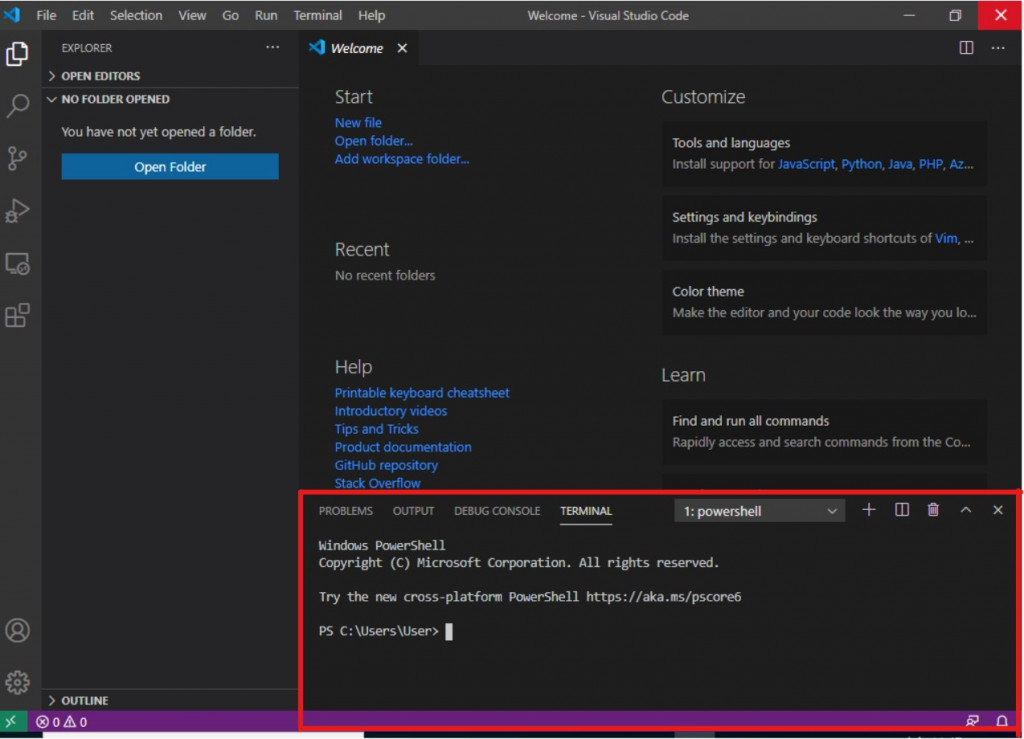Kill terminal with trash icon
This screenshot has width=1024, height=739.
933,510
